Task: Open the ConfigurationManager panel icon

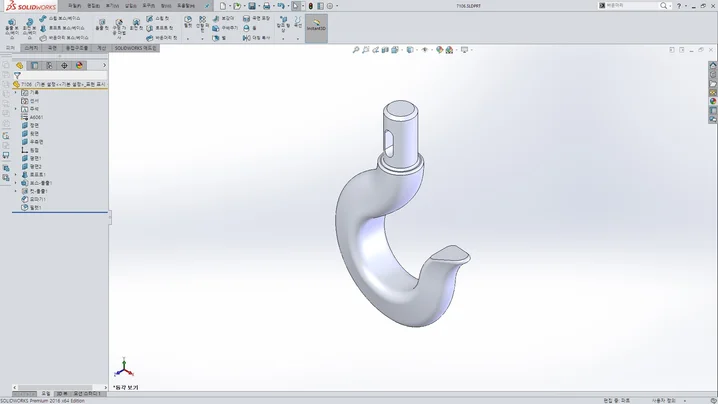Action: (50, 66)
